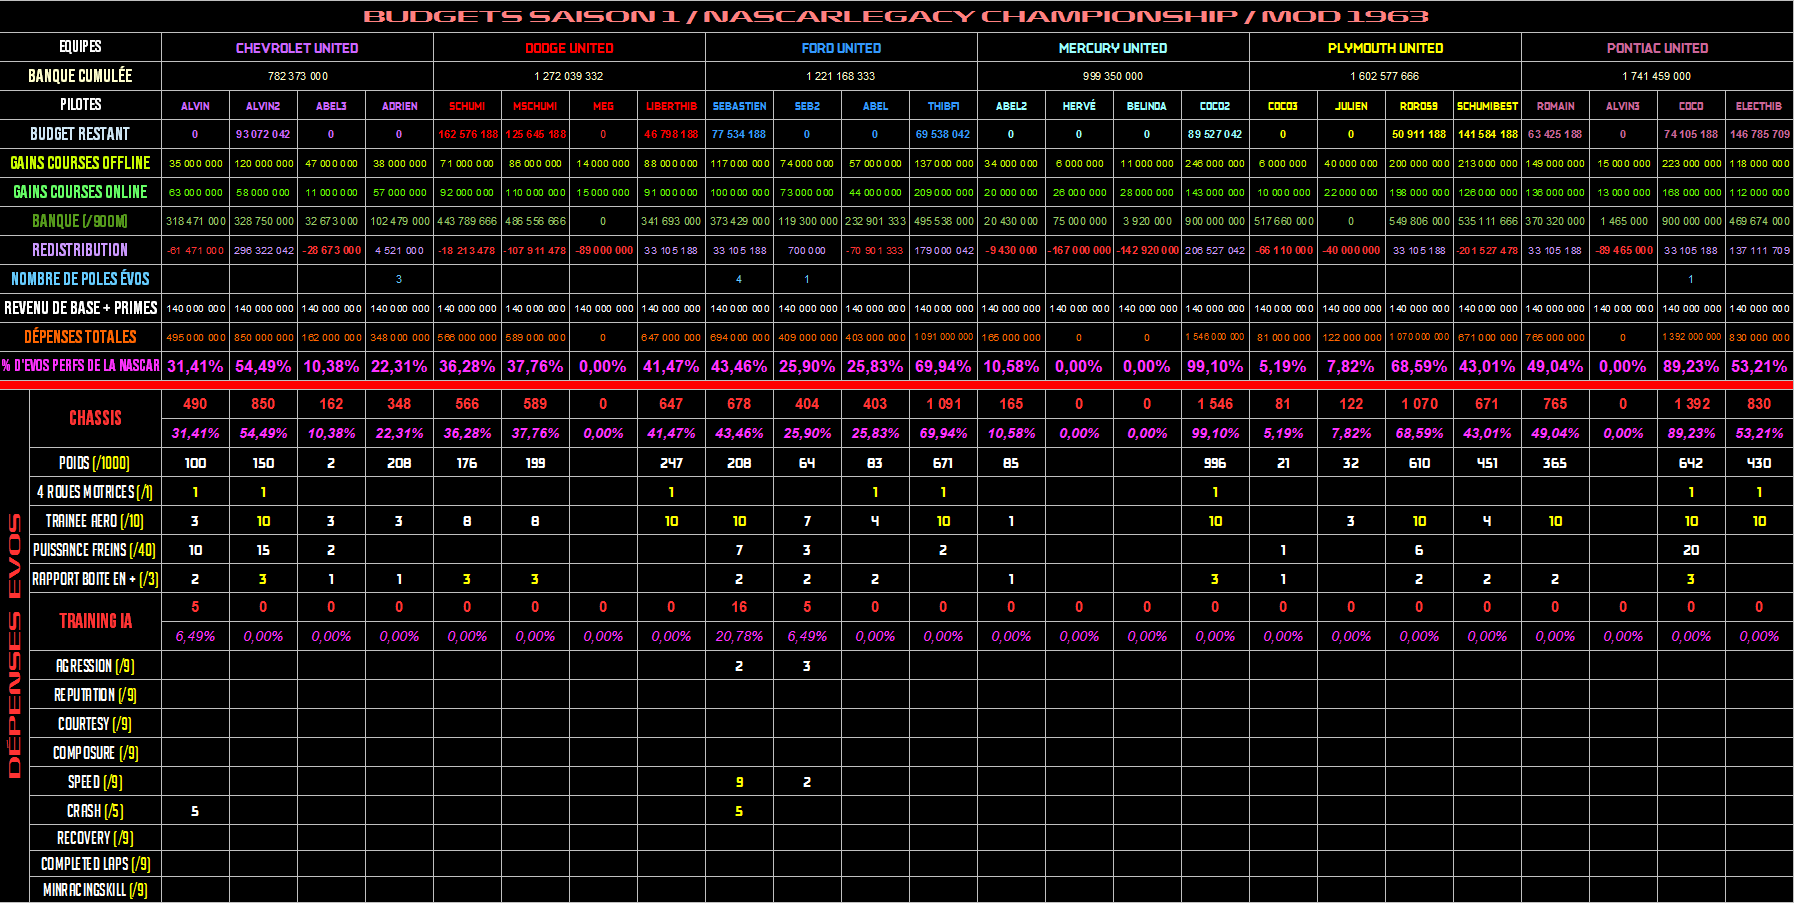Screen dimensions: 1794x903
Task: Select the Dépenses Totales row label
Action: pyautogui.click(x=80, y=337)
